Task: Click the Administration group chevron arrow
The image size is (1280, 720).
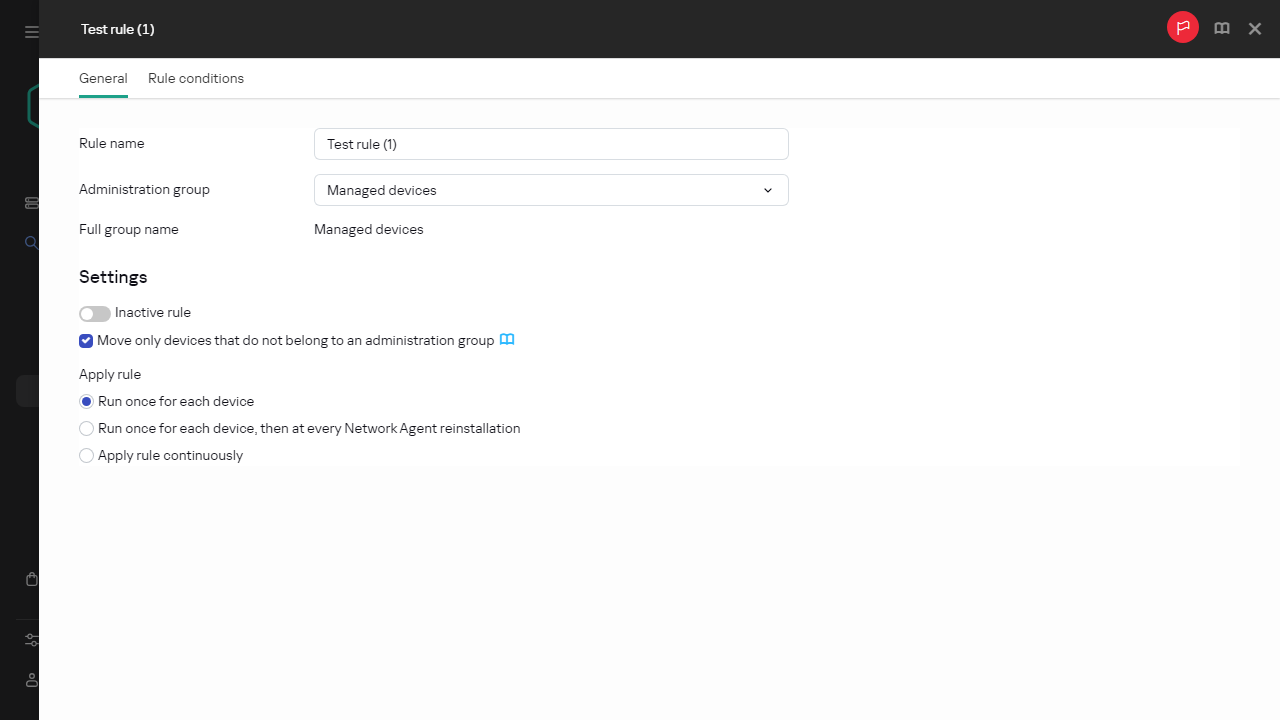Action: [768, 190]
